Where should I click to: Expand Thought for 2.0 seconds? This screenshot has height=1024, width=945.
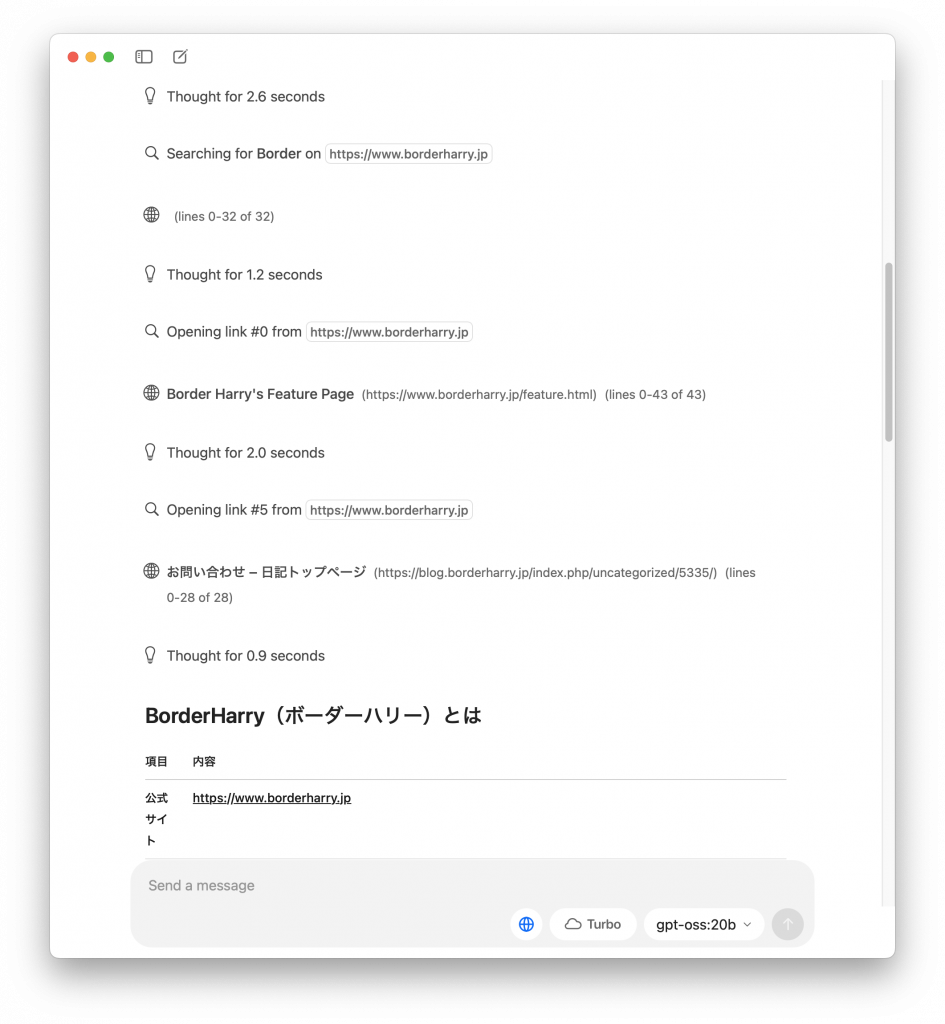click(246, 453)
